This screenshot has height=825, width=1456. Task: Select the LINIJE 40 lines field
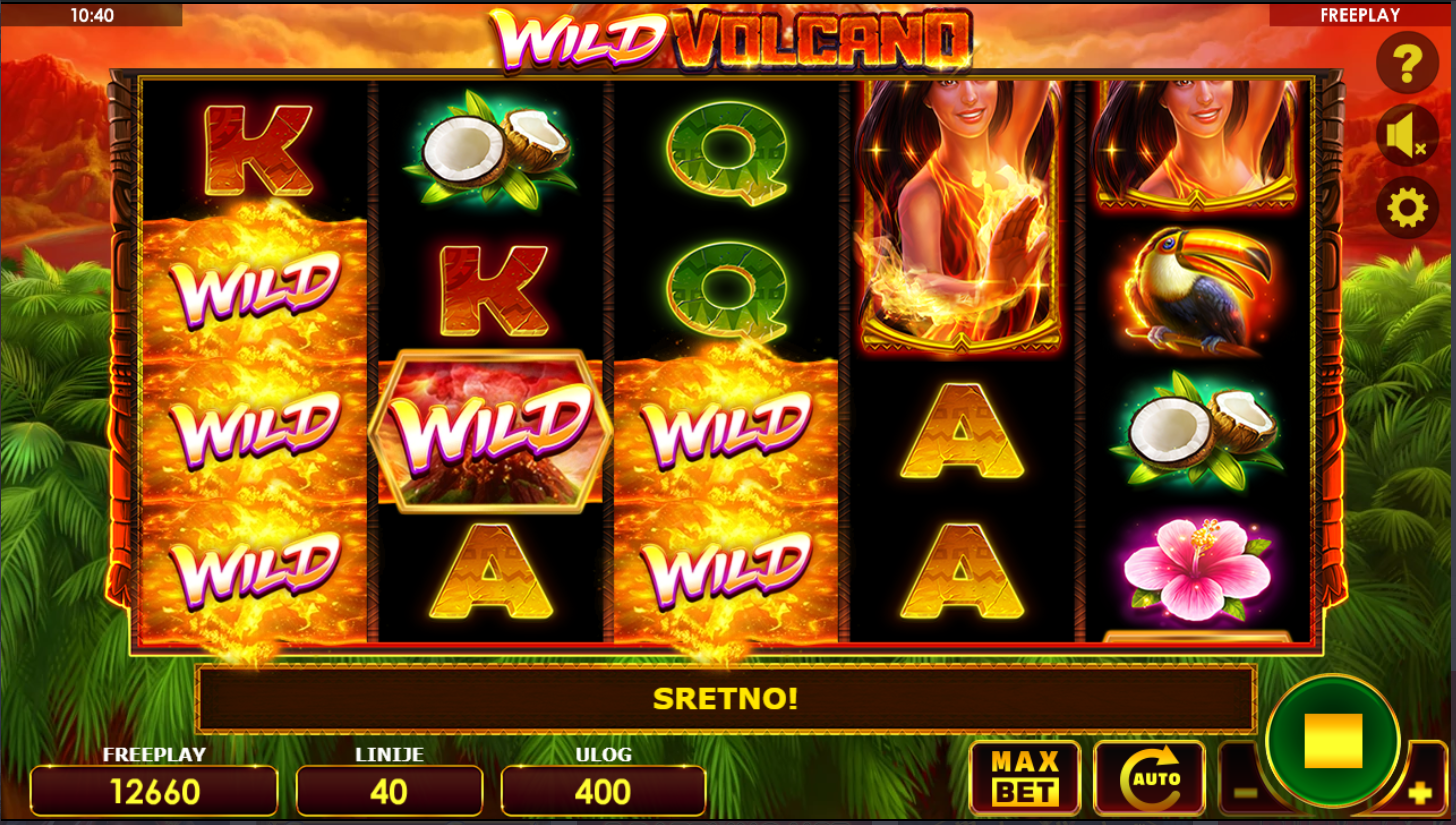[x=389, y=791]
